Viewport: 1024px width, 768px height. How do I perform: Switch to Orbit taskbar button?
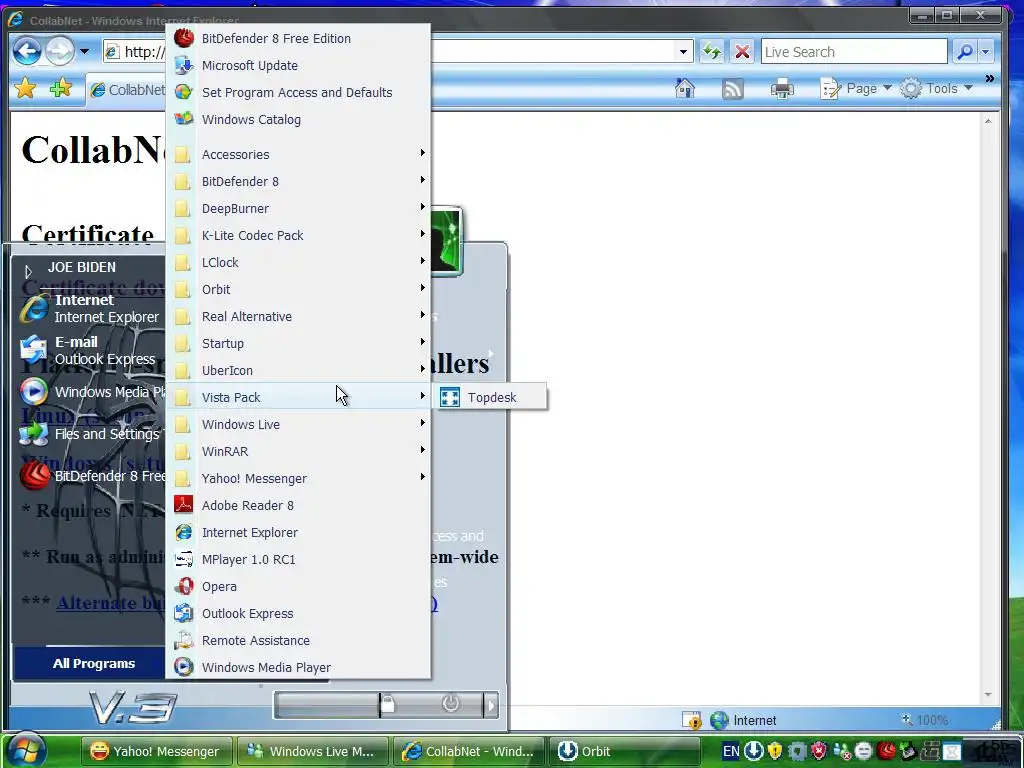click(624, 752)
